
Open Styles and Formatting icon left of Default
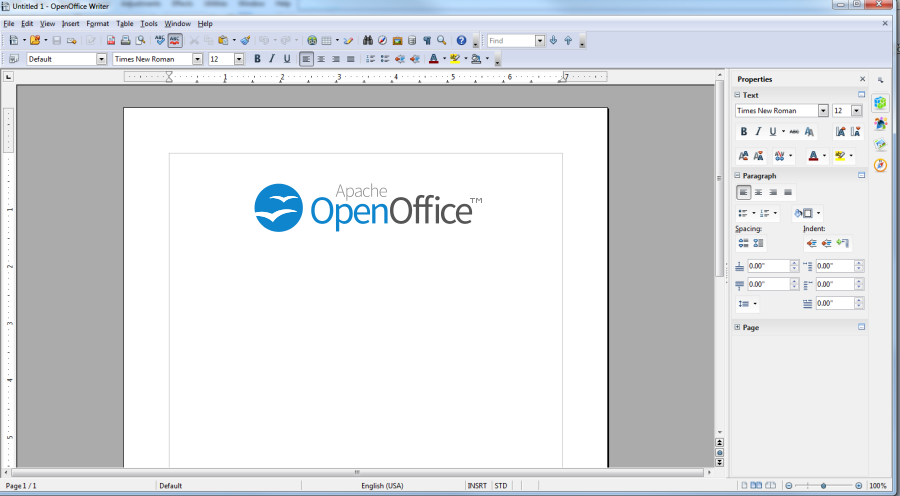(x=14, y=59)
